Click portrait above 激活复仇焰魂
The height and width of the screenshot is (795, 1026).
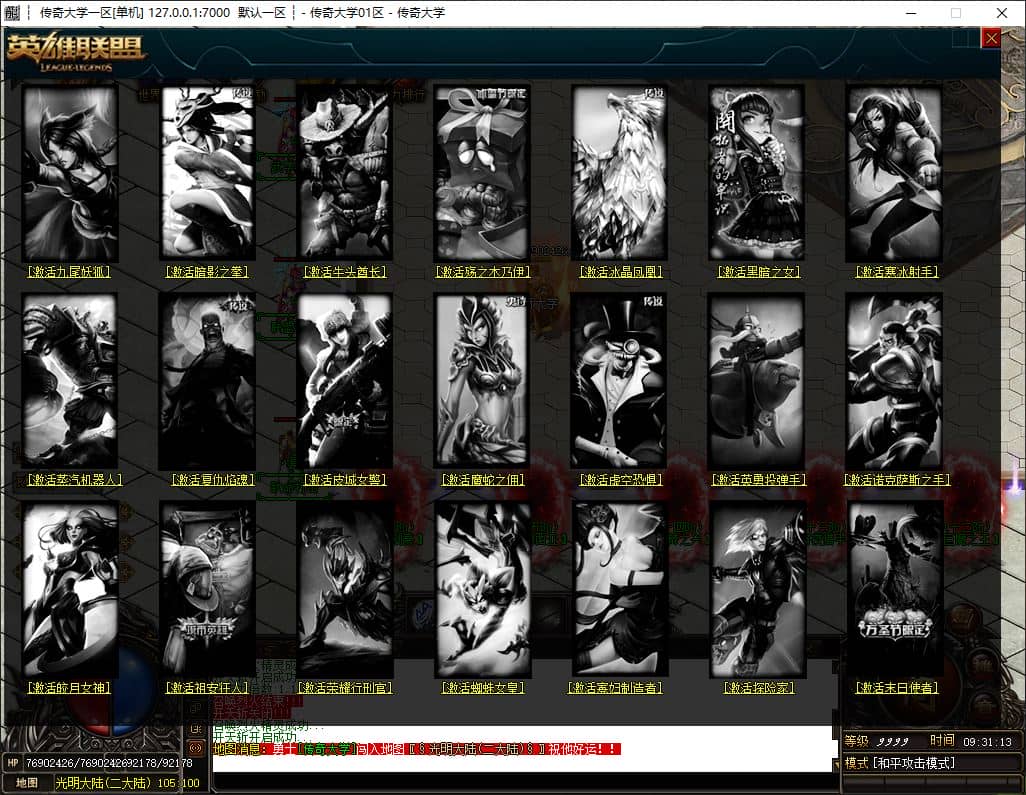(x=207, y=381)
